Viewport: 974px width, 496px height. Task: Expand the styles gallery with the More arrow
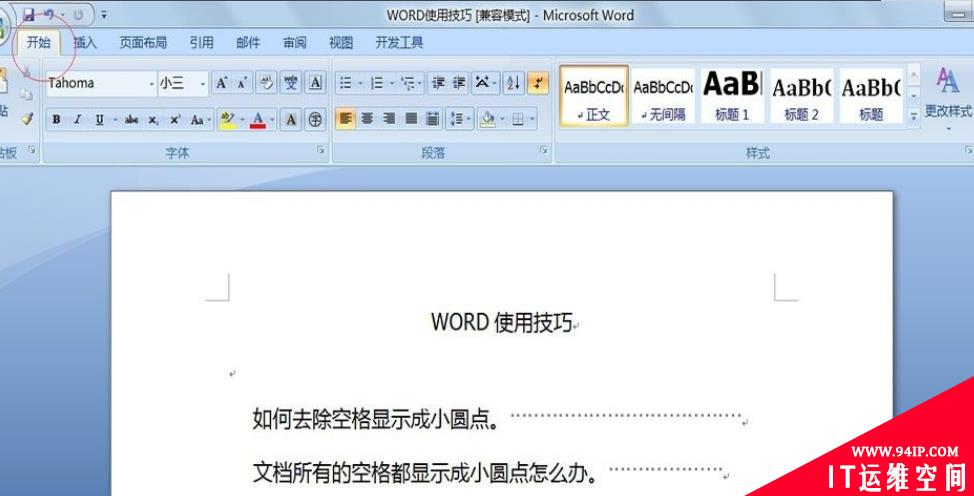(x=914, y=116)
